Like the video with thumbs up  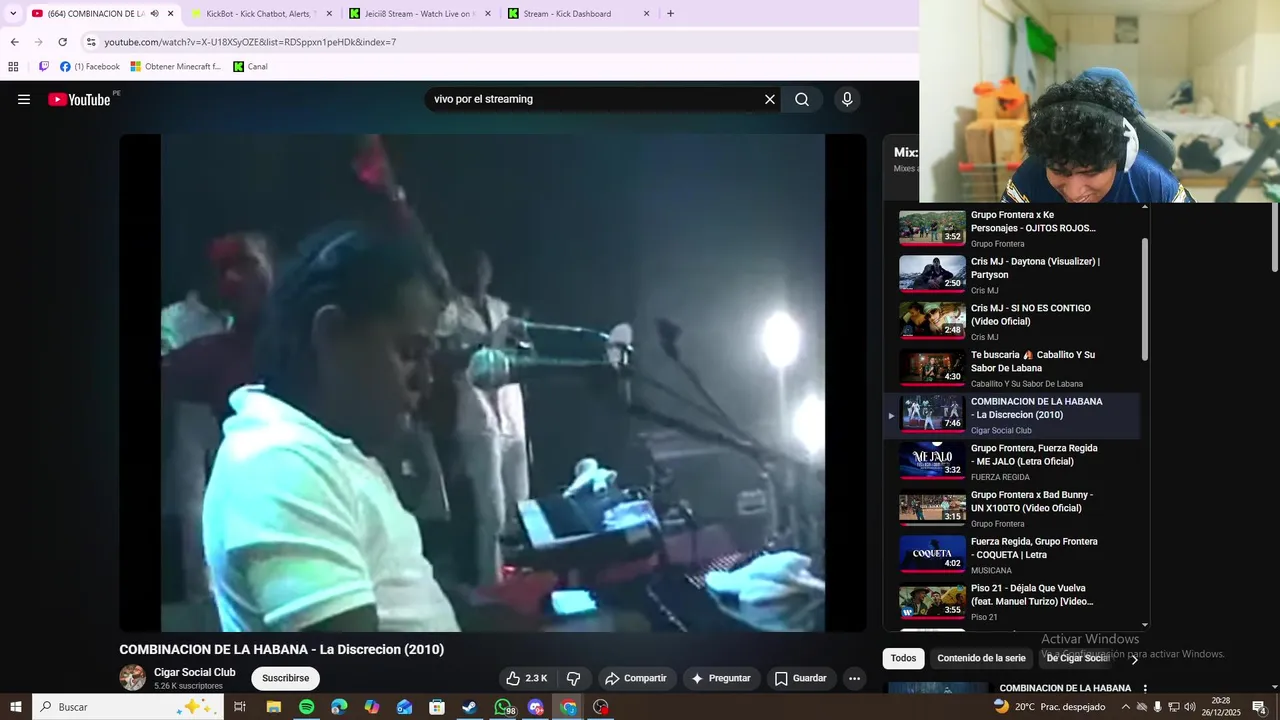(x=527, y=678)
